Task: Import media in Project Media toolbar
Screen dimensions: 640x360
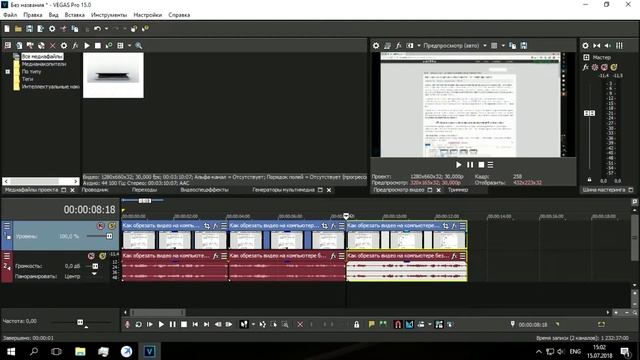Action: (19, 46)
